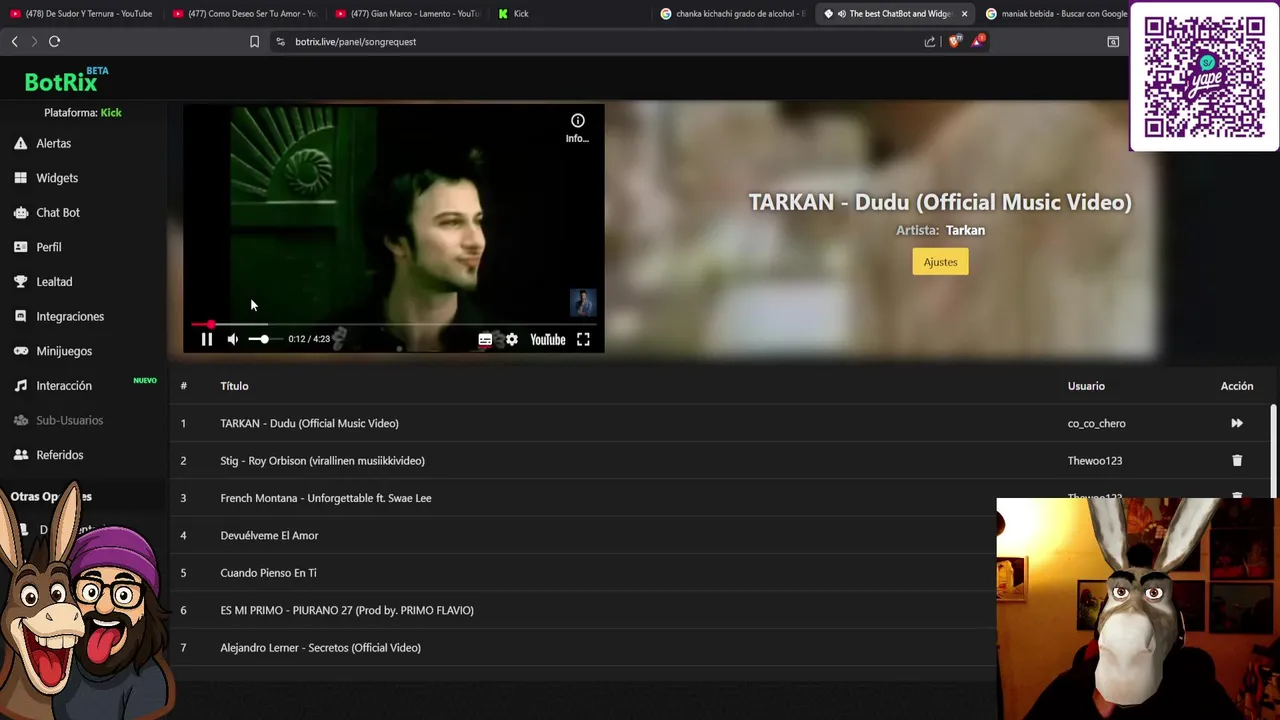Open Widgets in the sidebar
1280x720 pixels.
[57, 178]
